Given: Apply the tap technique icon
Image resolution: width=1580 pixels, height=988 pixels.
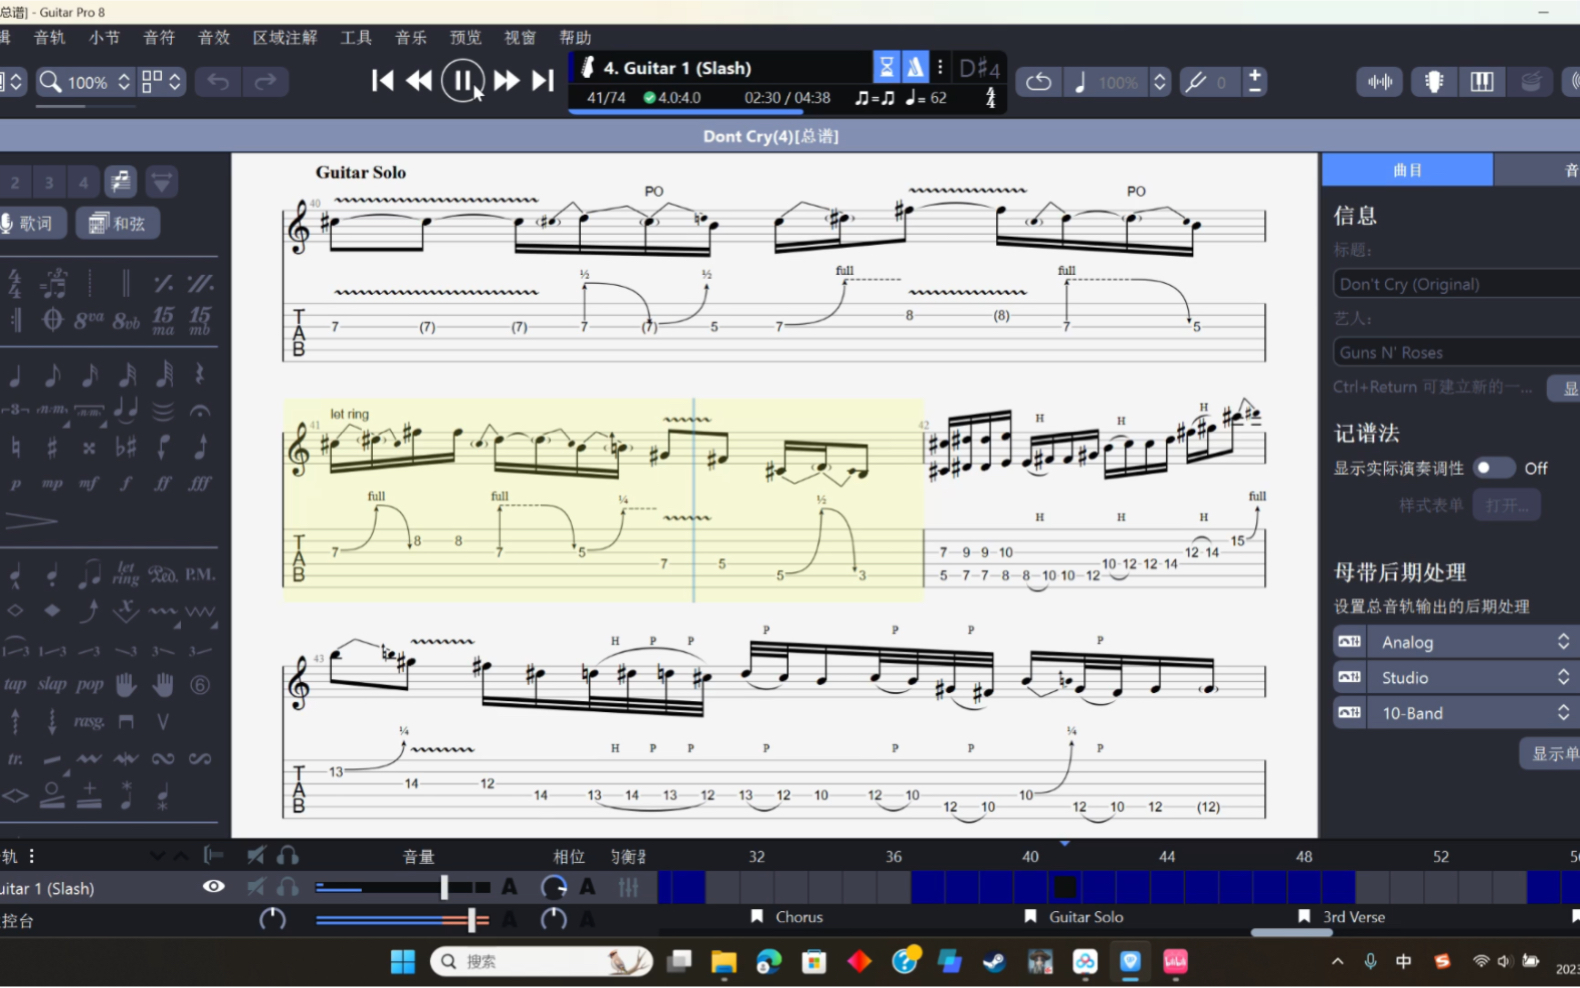Looking at the screenshot, I should (x=15, y=685).
